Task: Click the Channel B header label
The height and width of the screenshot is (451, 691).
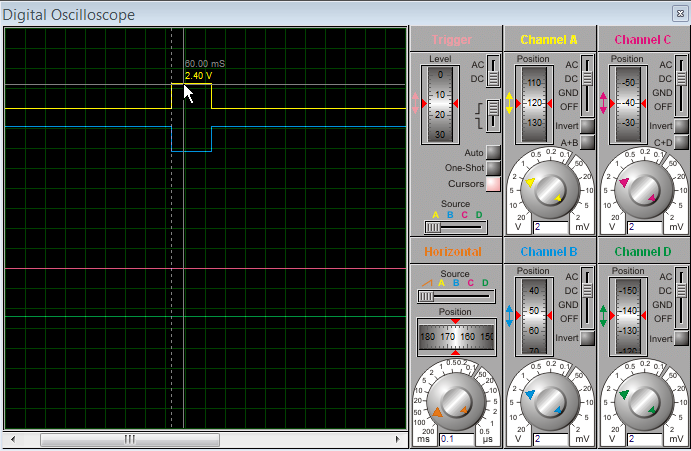Action: (549, 252)
